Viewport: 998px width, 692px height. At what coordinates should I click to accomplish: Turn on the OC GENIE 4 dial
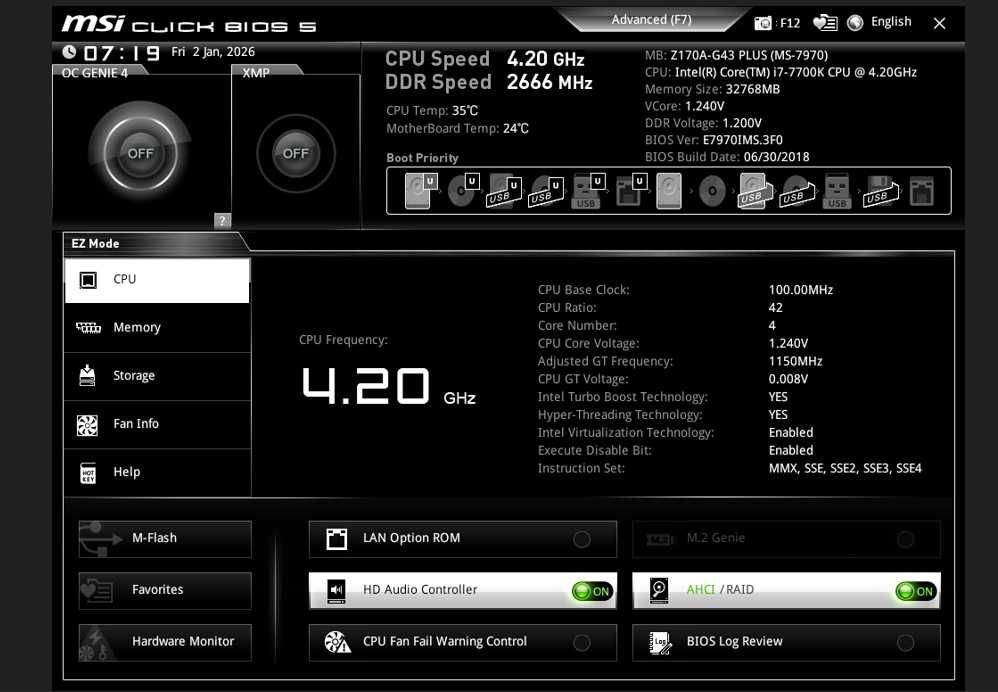click(x=140, y=153)
